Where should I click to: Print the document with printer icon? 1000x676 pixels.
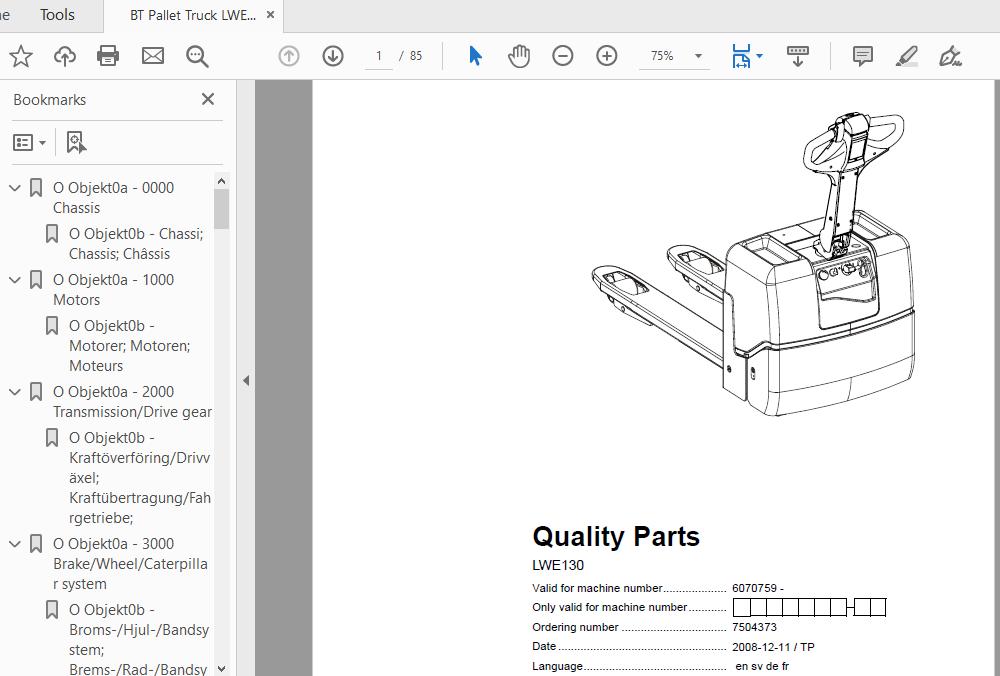(109, 56)
